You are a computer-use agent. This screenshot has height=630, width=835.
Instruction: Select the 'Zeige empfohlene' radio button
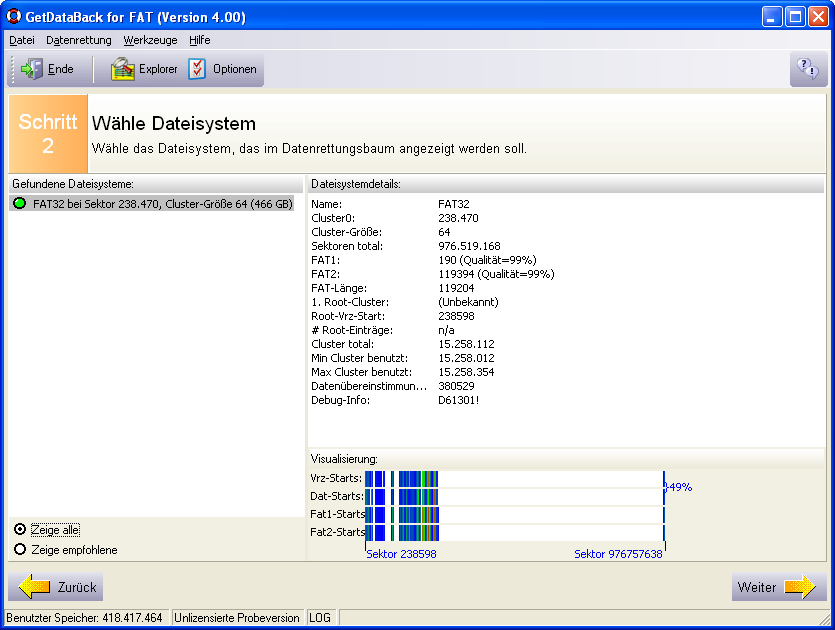[20, 549]
